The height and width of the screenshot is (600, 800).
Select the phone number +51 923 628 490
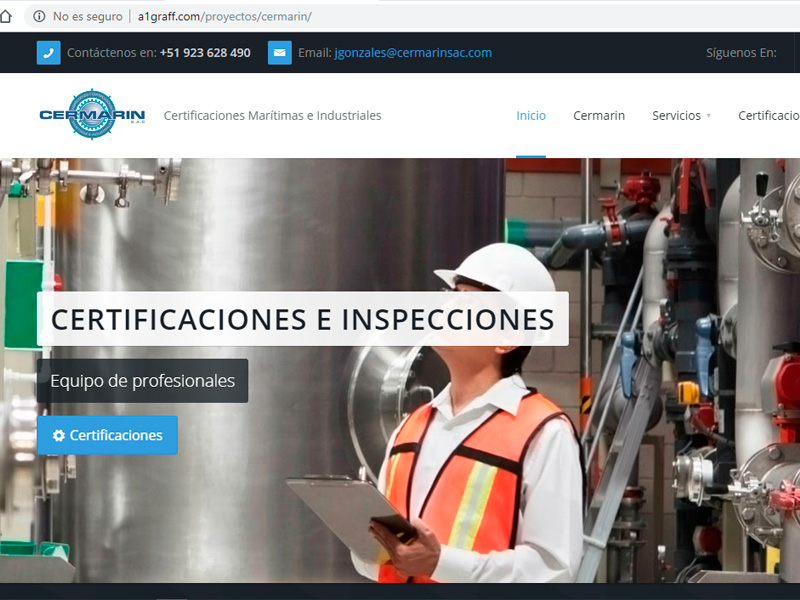tap(205, 53)
